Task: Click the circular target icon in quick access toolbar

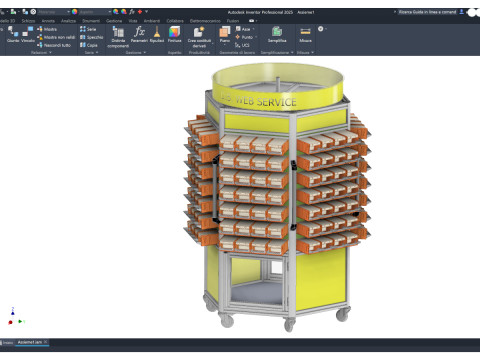Action: [x=33, y=12]
